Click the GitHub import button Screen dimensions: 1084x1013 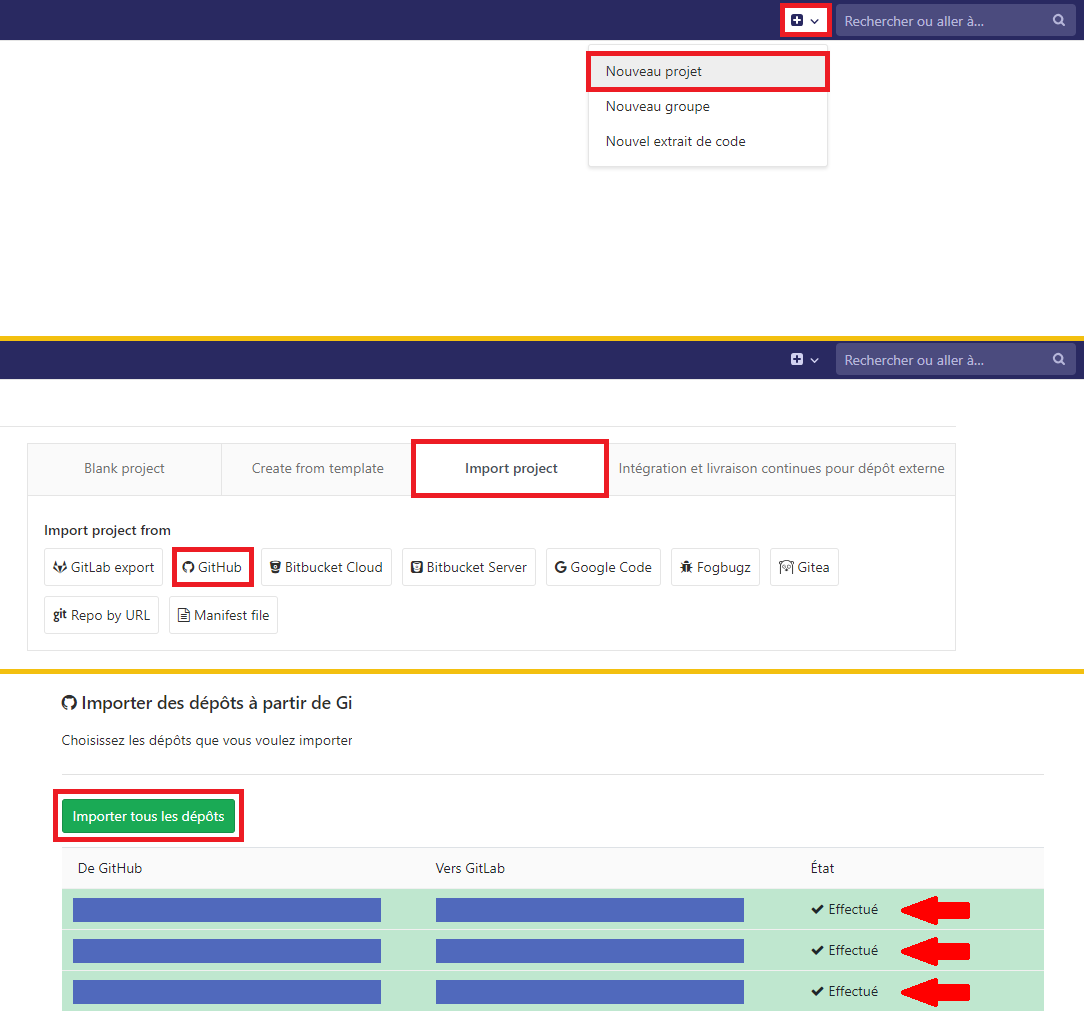[x=212, y=567]
